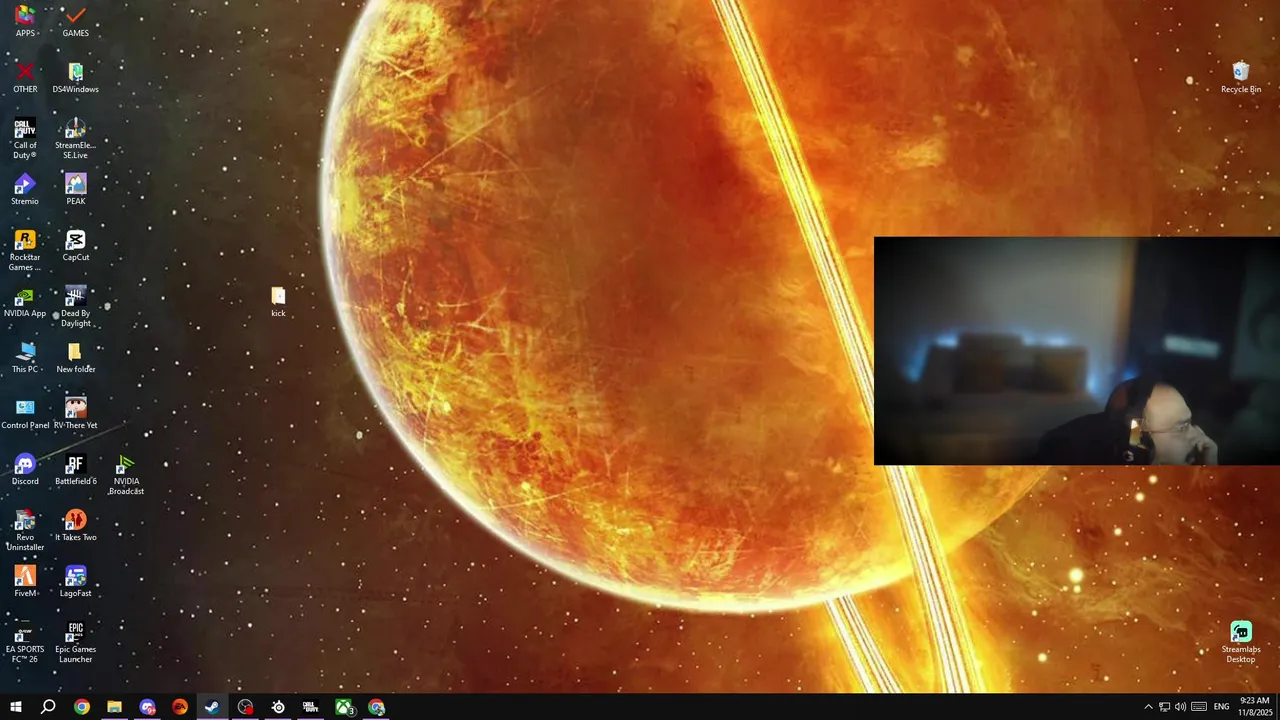Open the EA app on taskbar

(x=180, y=707)
